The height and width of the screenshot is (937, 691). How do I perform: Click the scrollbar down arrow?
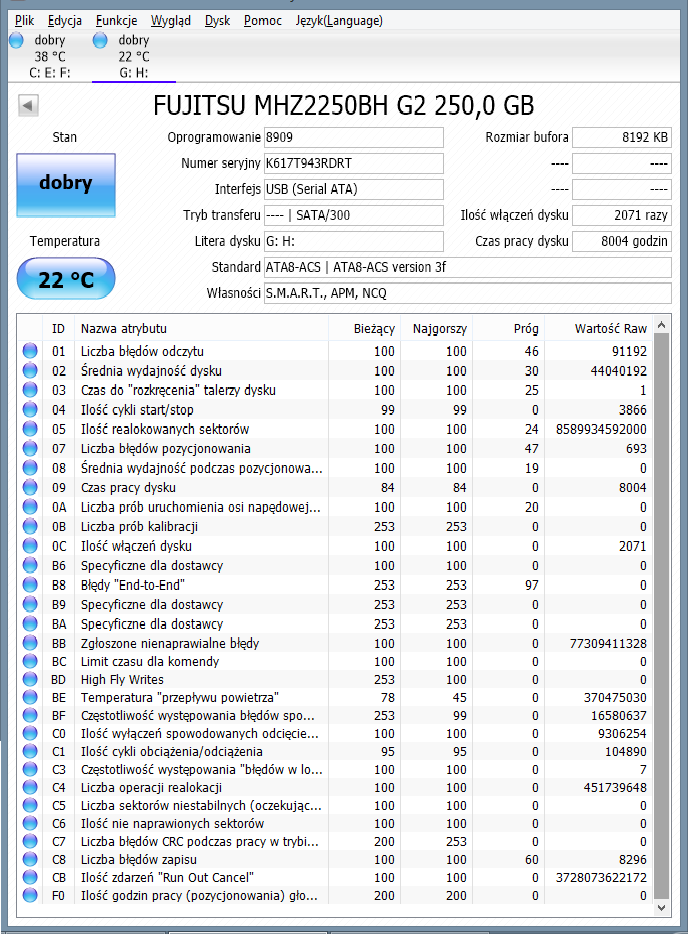pyautogui.click(x=661, y=908)
